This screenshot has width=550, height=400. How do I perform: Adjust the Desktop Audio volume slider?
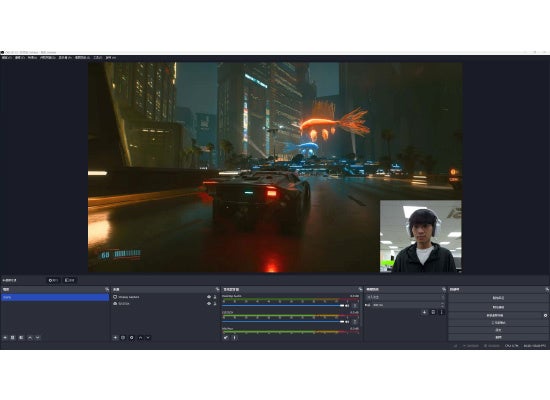click(x=283, y=306)
